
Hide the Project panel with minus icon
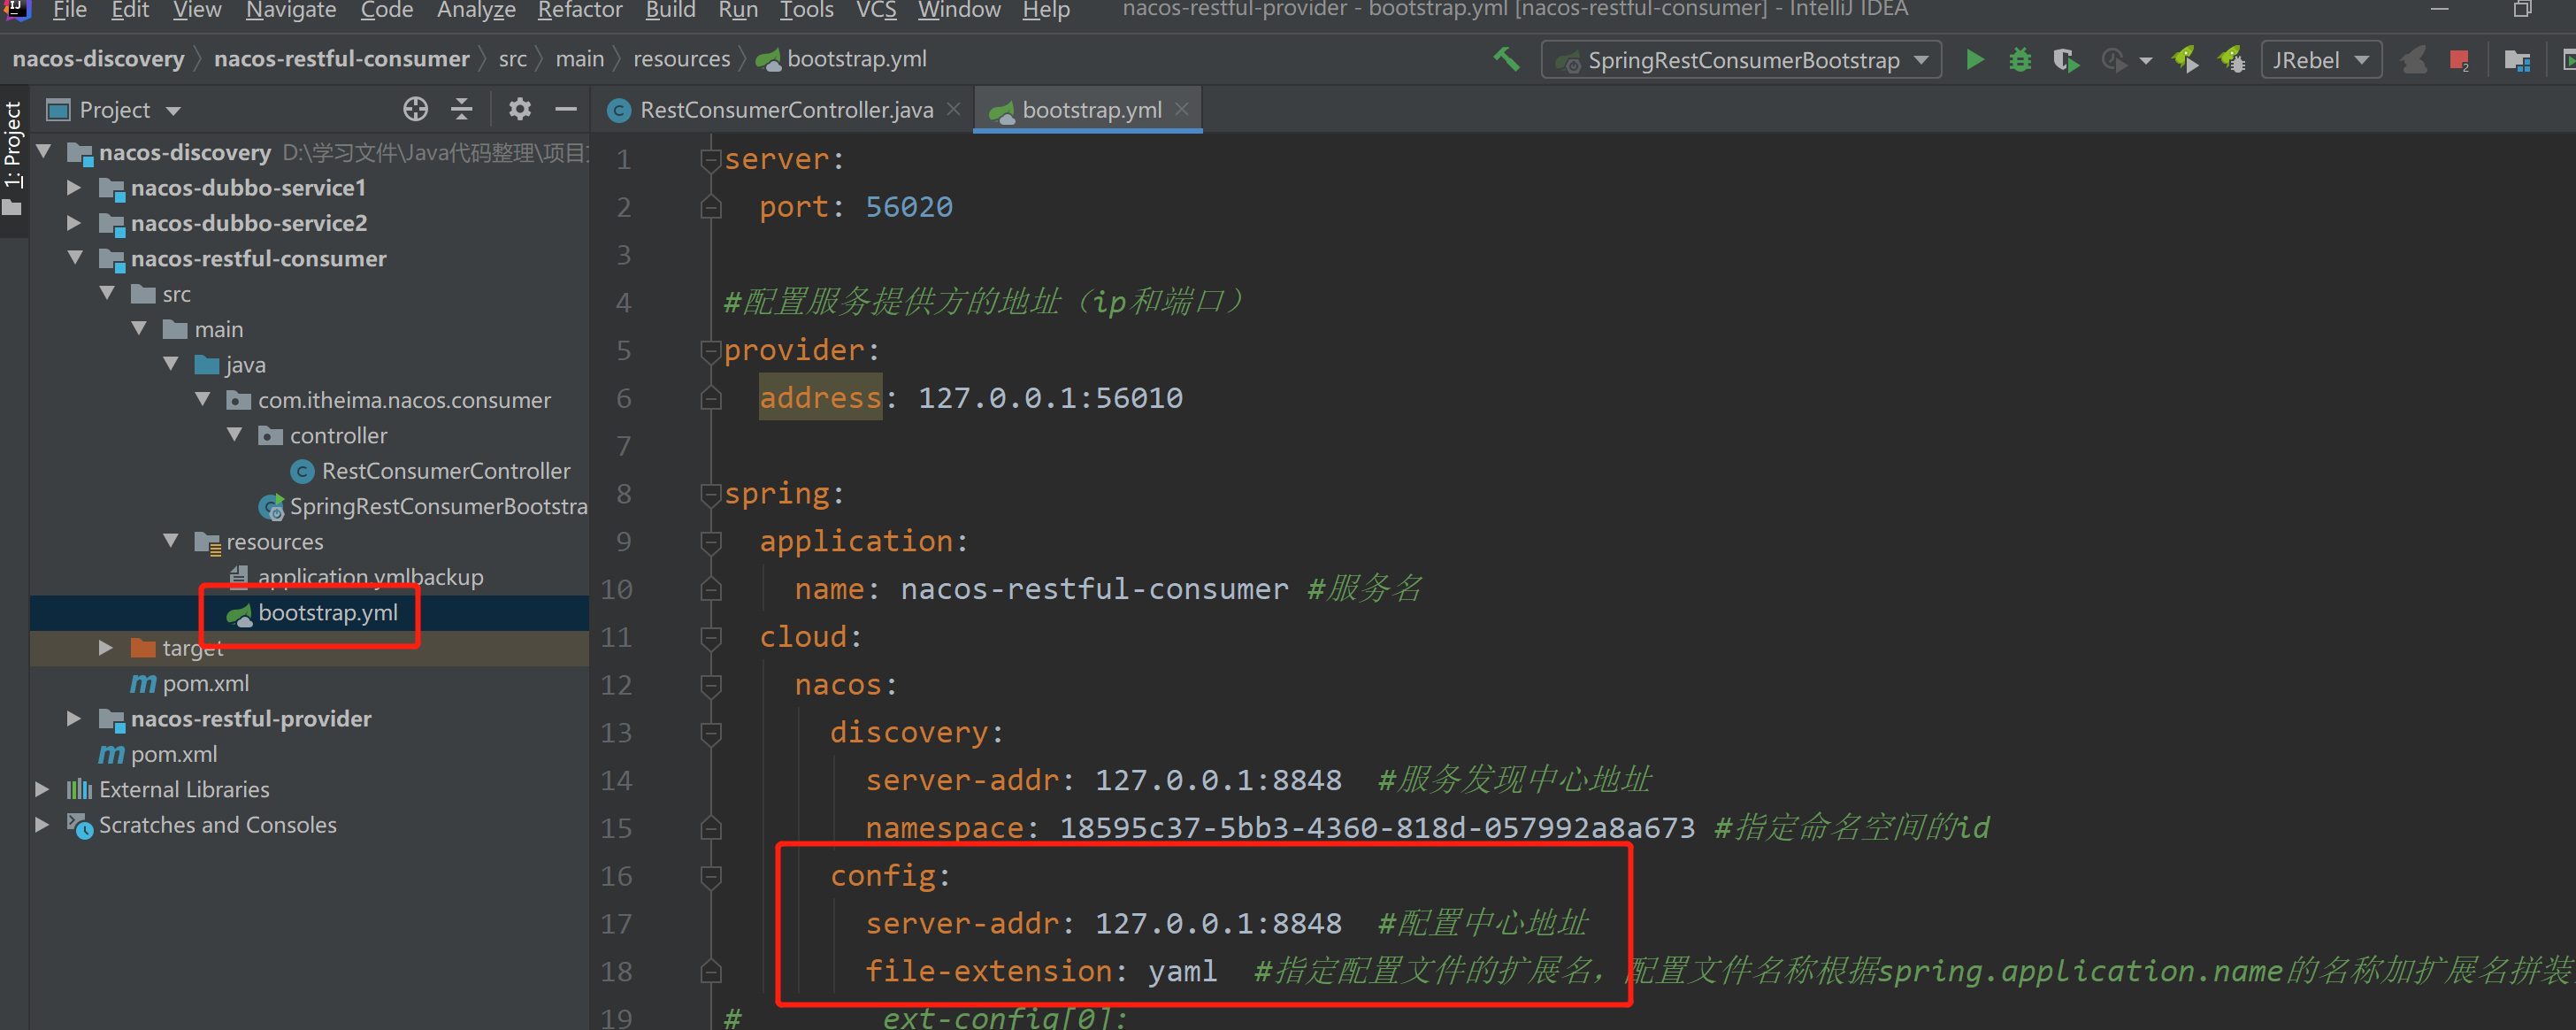pos(566,109)
